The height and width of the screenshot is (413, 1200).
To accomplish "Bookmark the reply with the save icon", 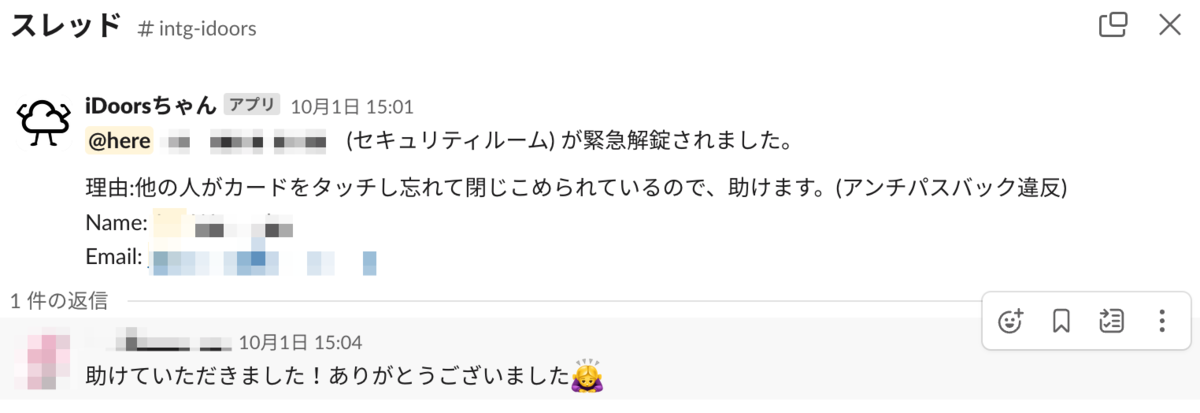I will click(1062, 321).
